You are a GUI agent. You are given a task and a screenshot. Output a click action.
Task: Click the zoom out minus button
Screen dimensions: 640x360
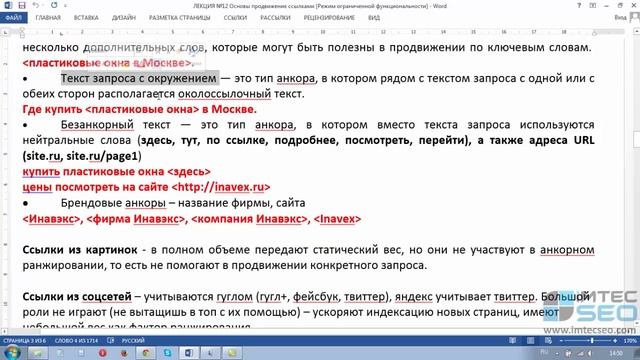click(x=561, y=340)
